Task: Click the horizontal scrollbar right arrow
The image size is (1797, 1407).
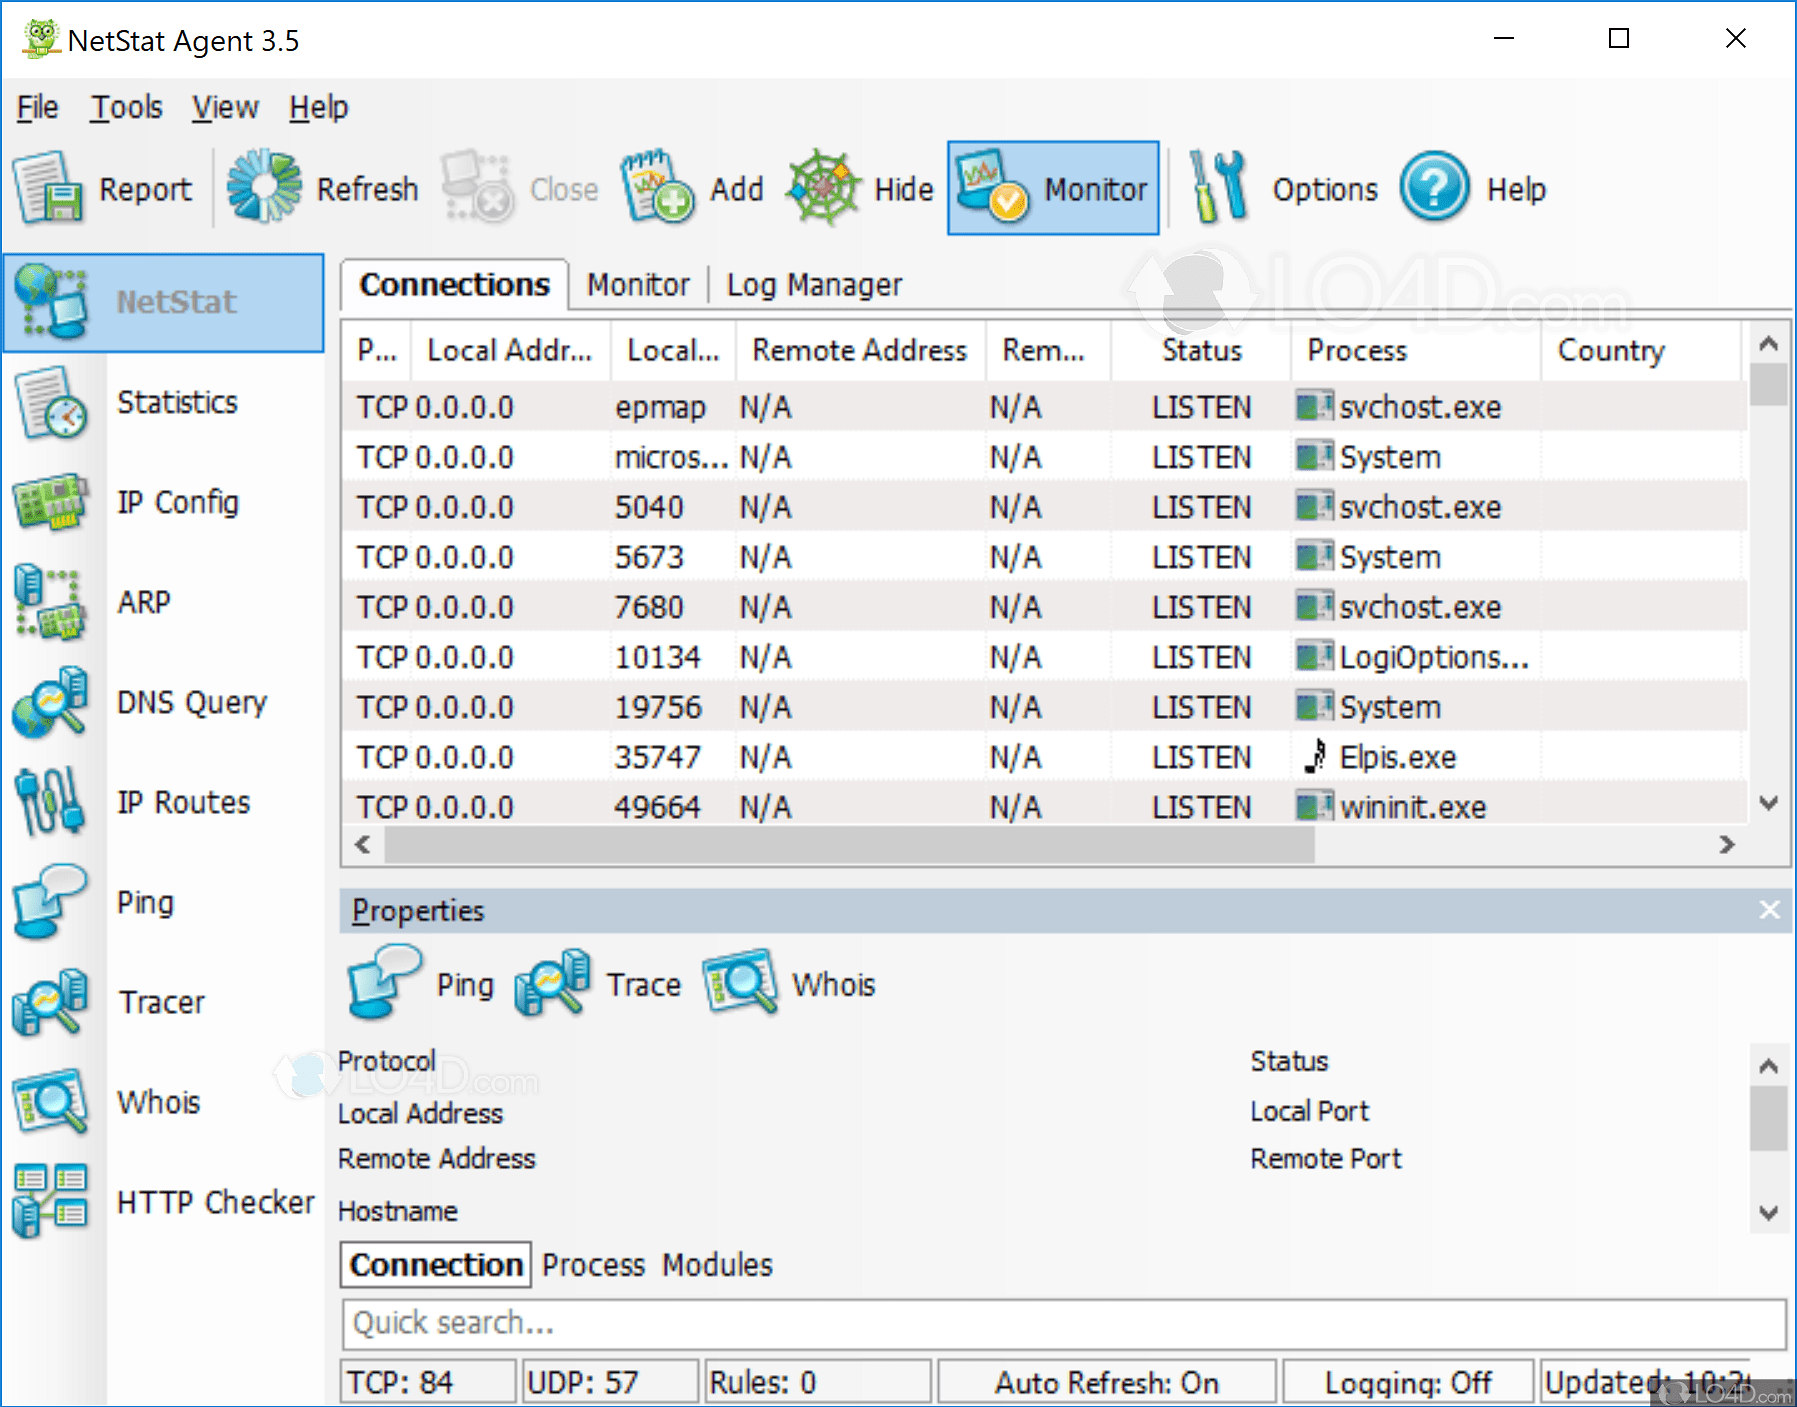Action: pyautogui.click(x=1727, y=845)
